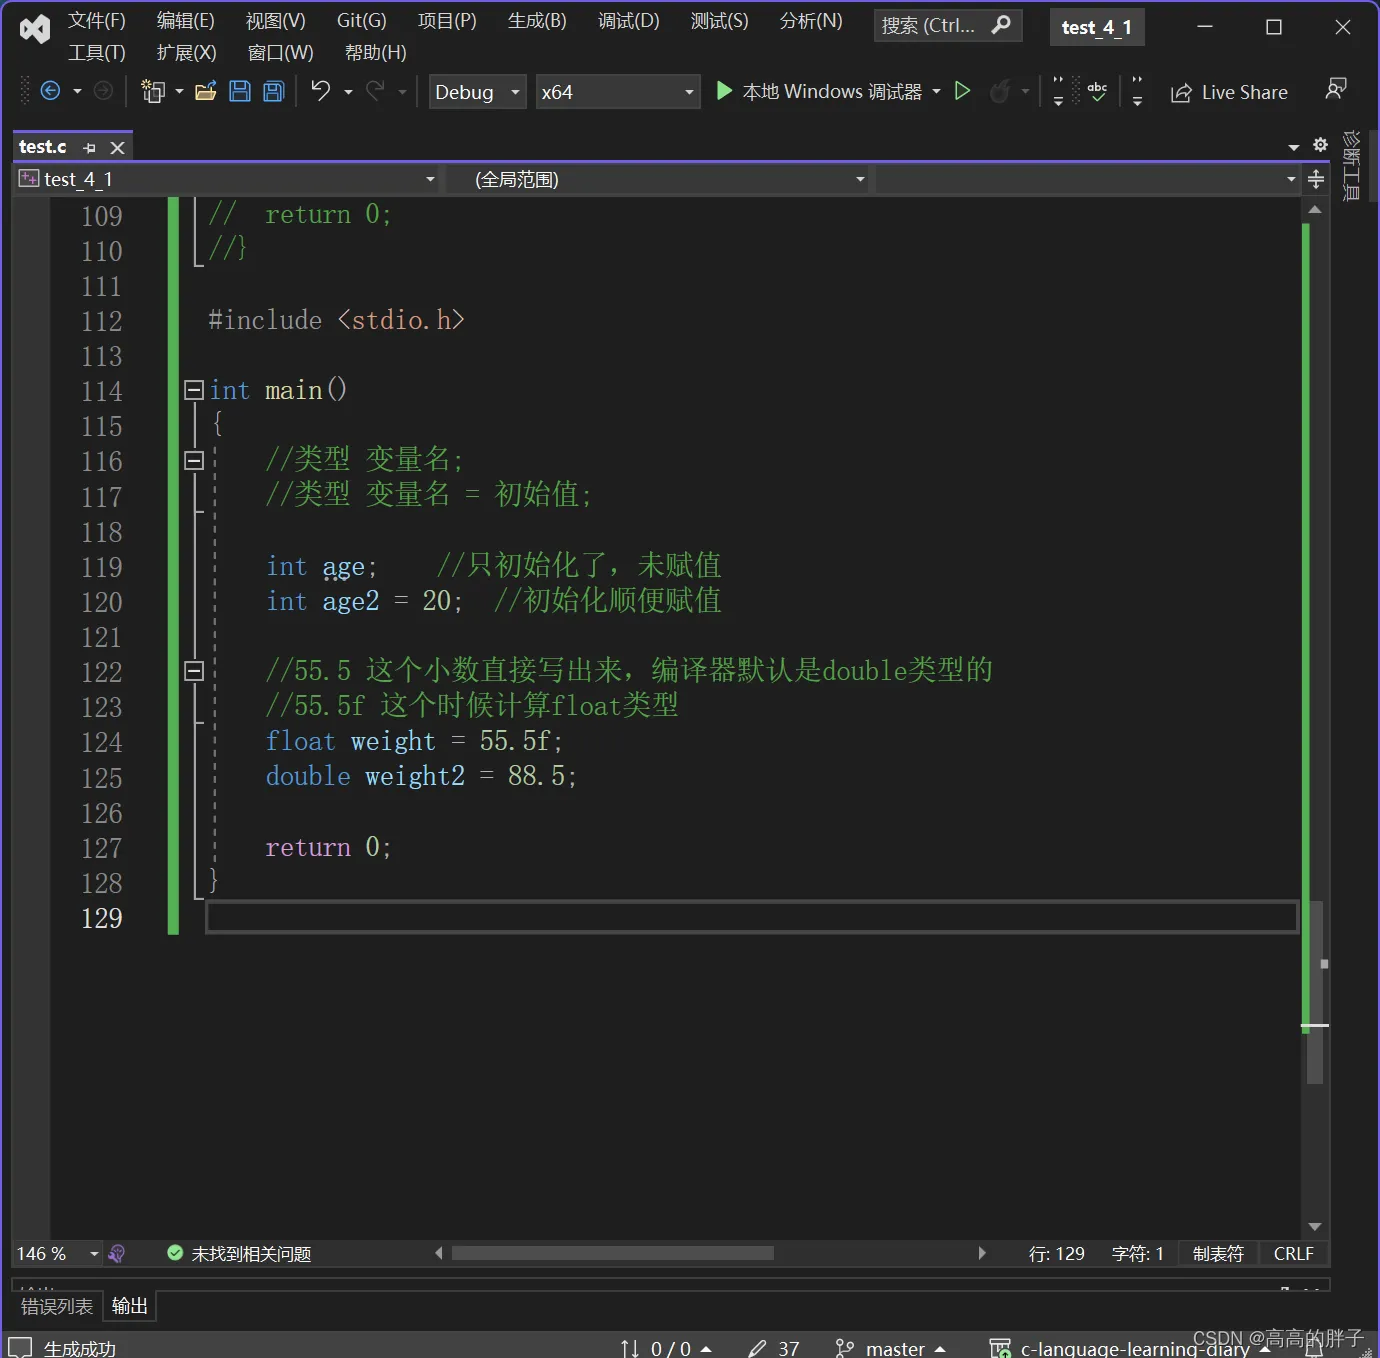The width and height of the screenshot is (1380, 1358).
Task: Click the green checkmark no-issues indicator
Action: coord(175,1253)
